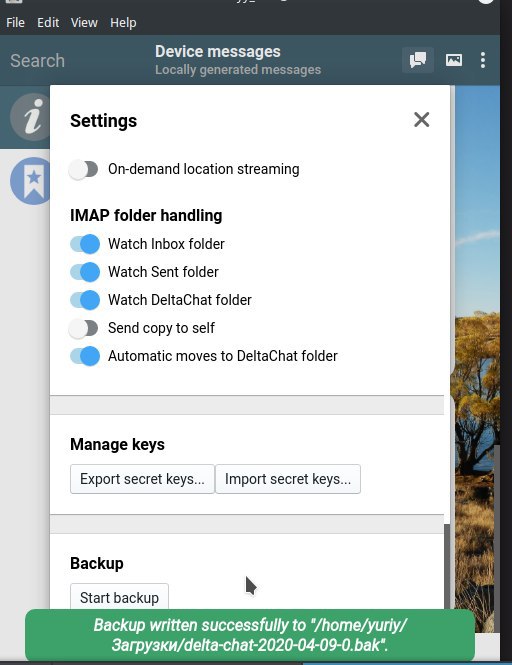Image resolution: width=512 pixels, height=665 pixels.
Task: Disable Watch Inbox folder switch
Action: pos(85,244)
